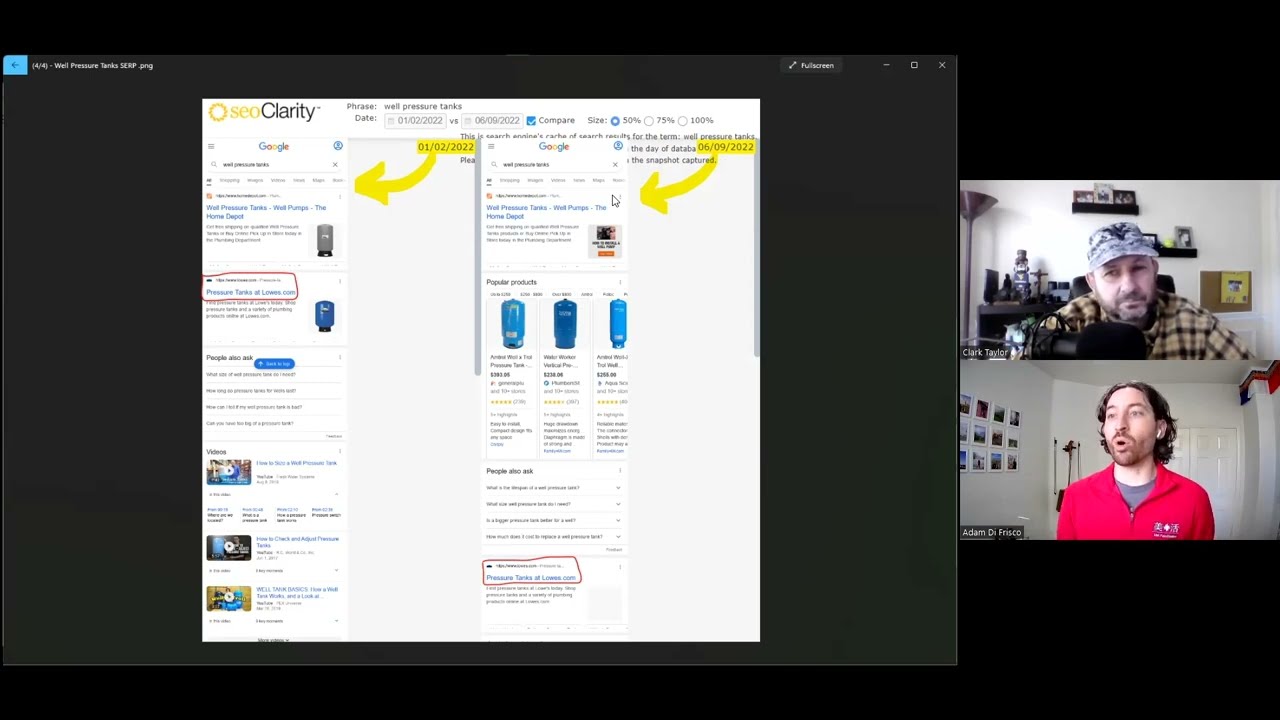Open the hamburger menu in the 01/02/2022 Google snapshot

(x=211, y=146)
